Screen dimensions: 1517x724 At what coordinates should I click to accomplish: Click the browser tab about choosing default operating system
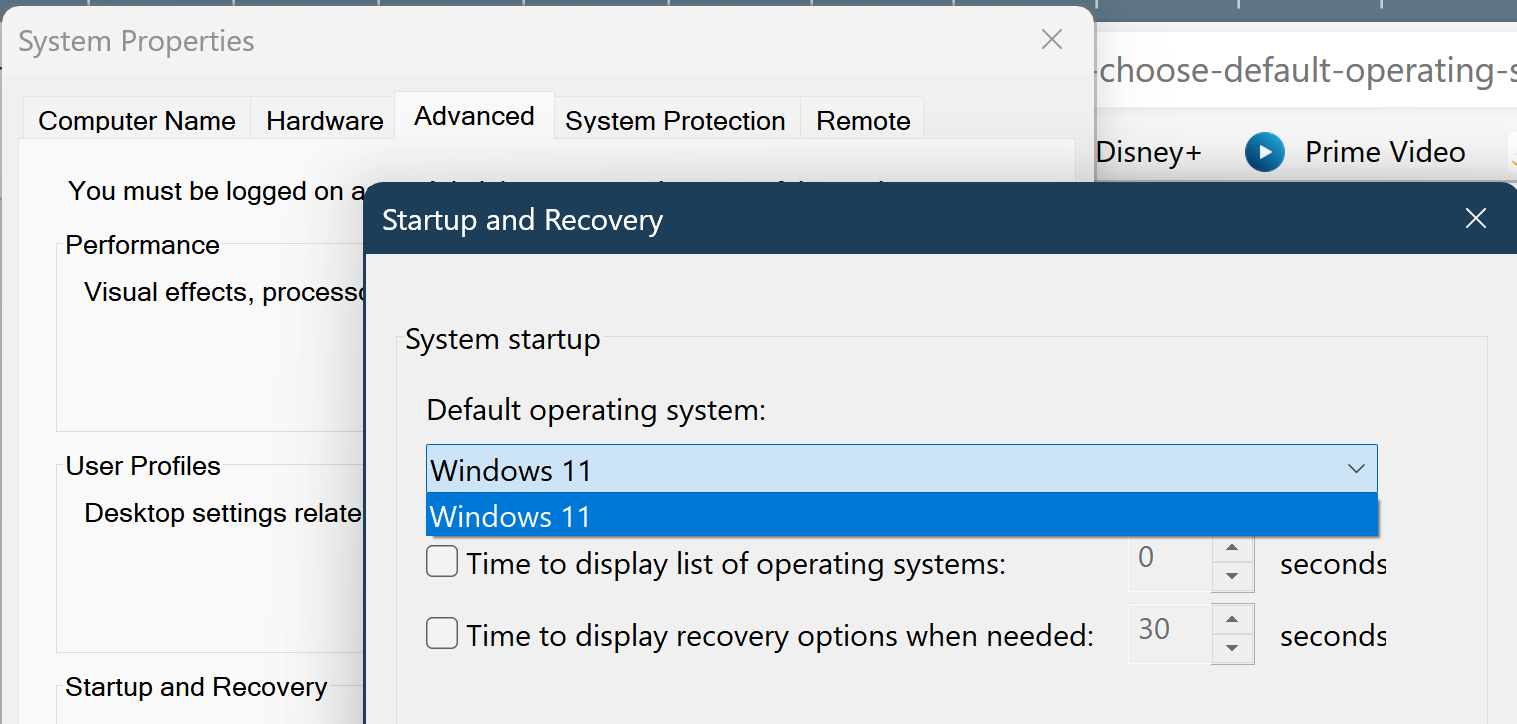tap(1300, 70)
